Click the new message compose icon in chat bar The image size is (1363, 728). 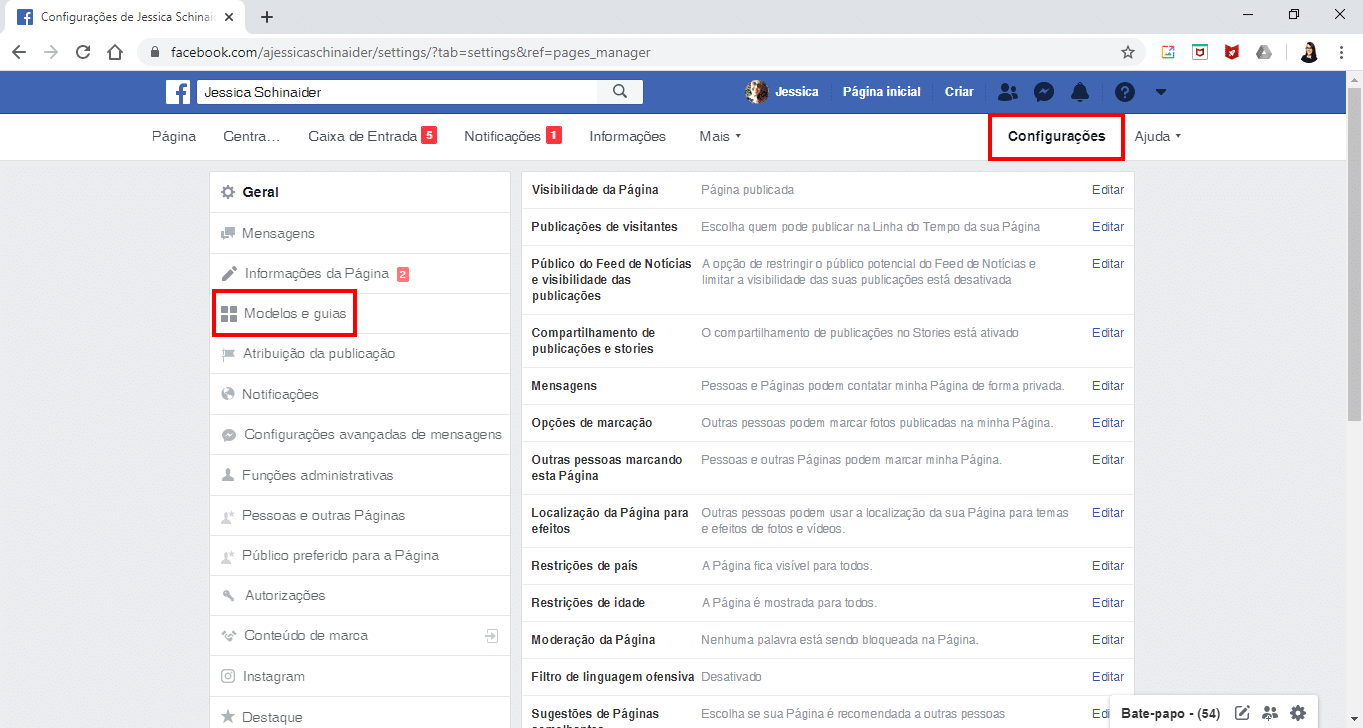pos(1243,713)
